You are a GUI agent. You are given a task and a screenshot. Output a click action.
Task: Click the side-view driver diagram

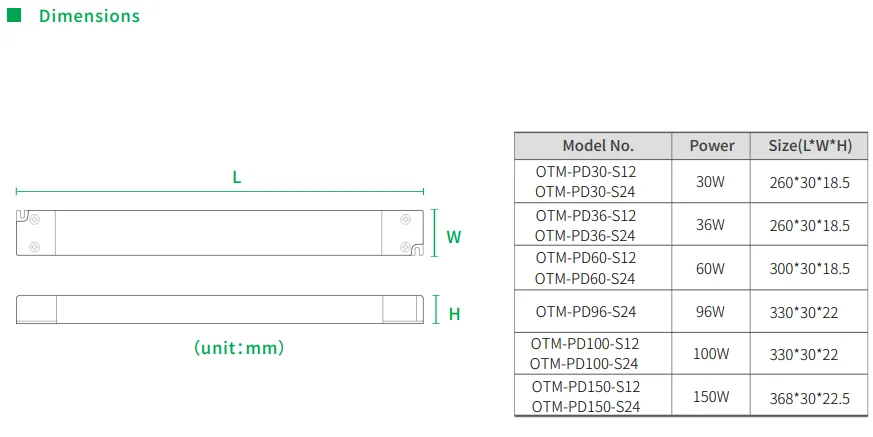pos(220,309)
